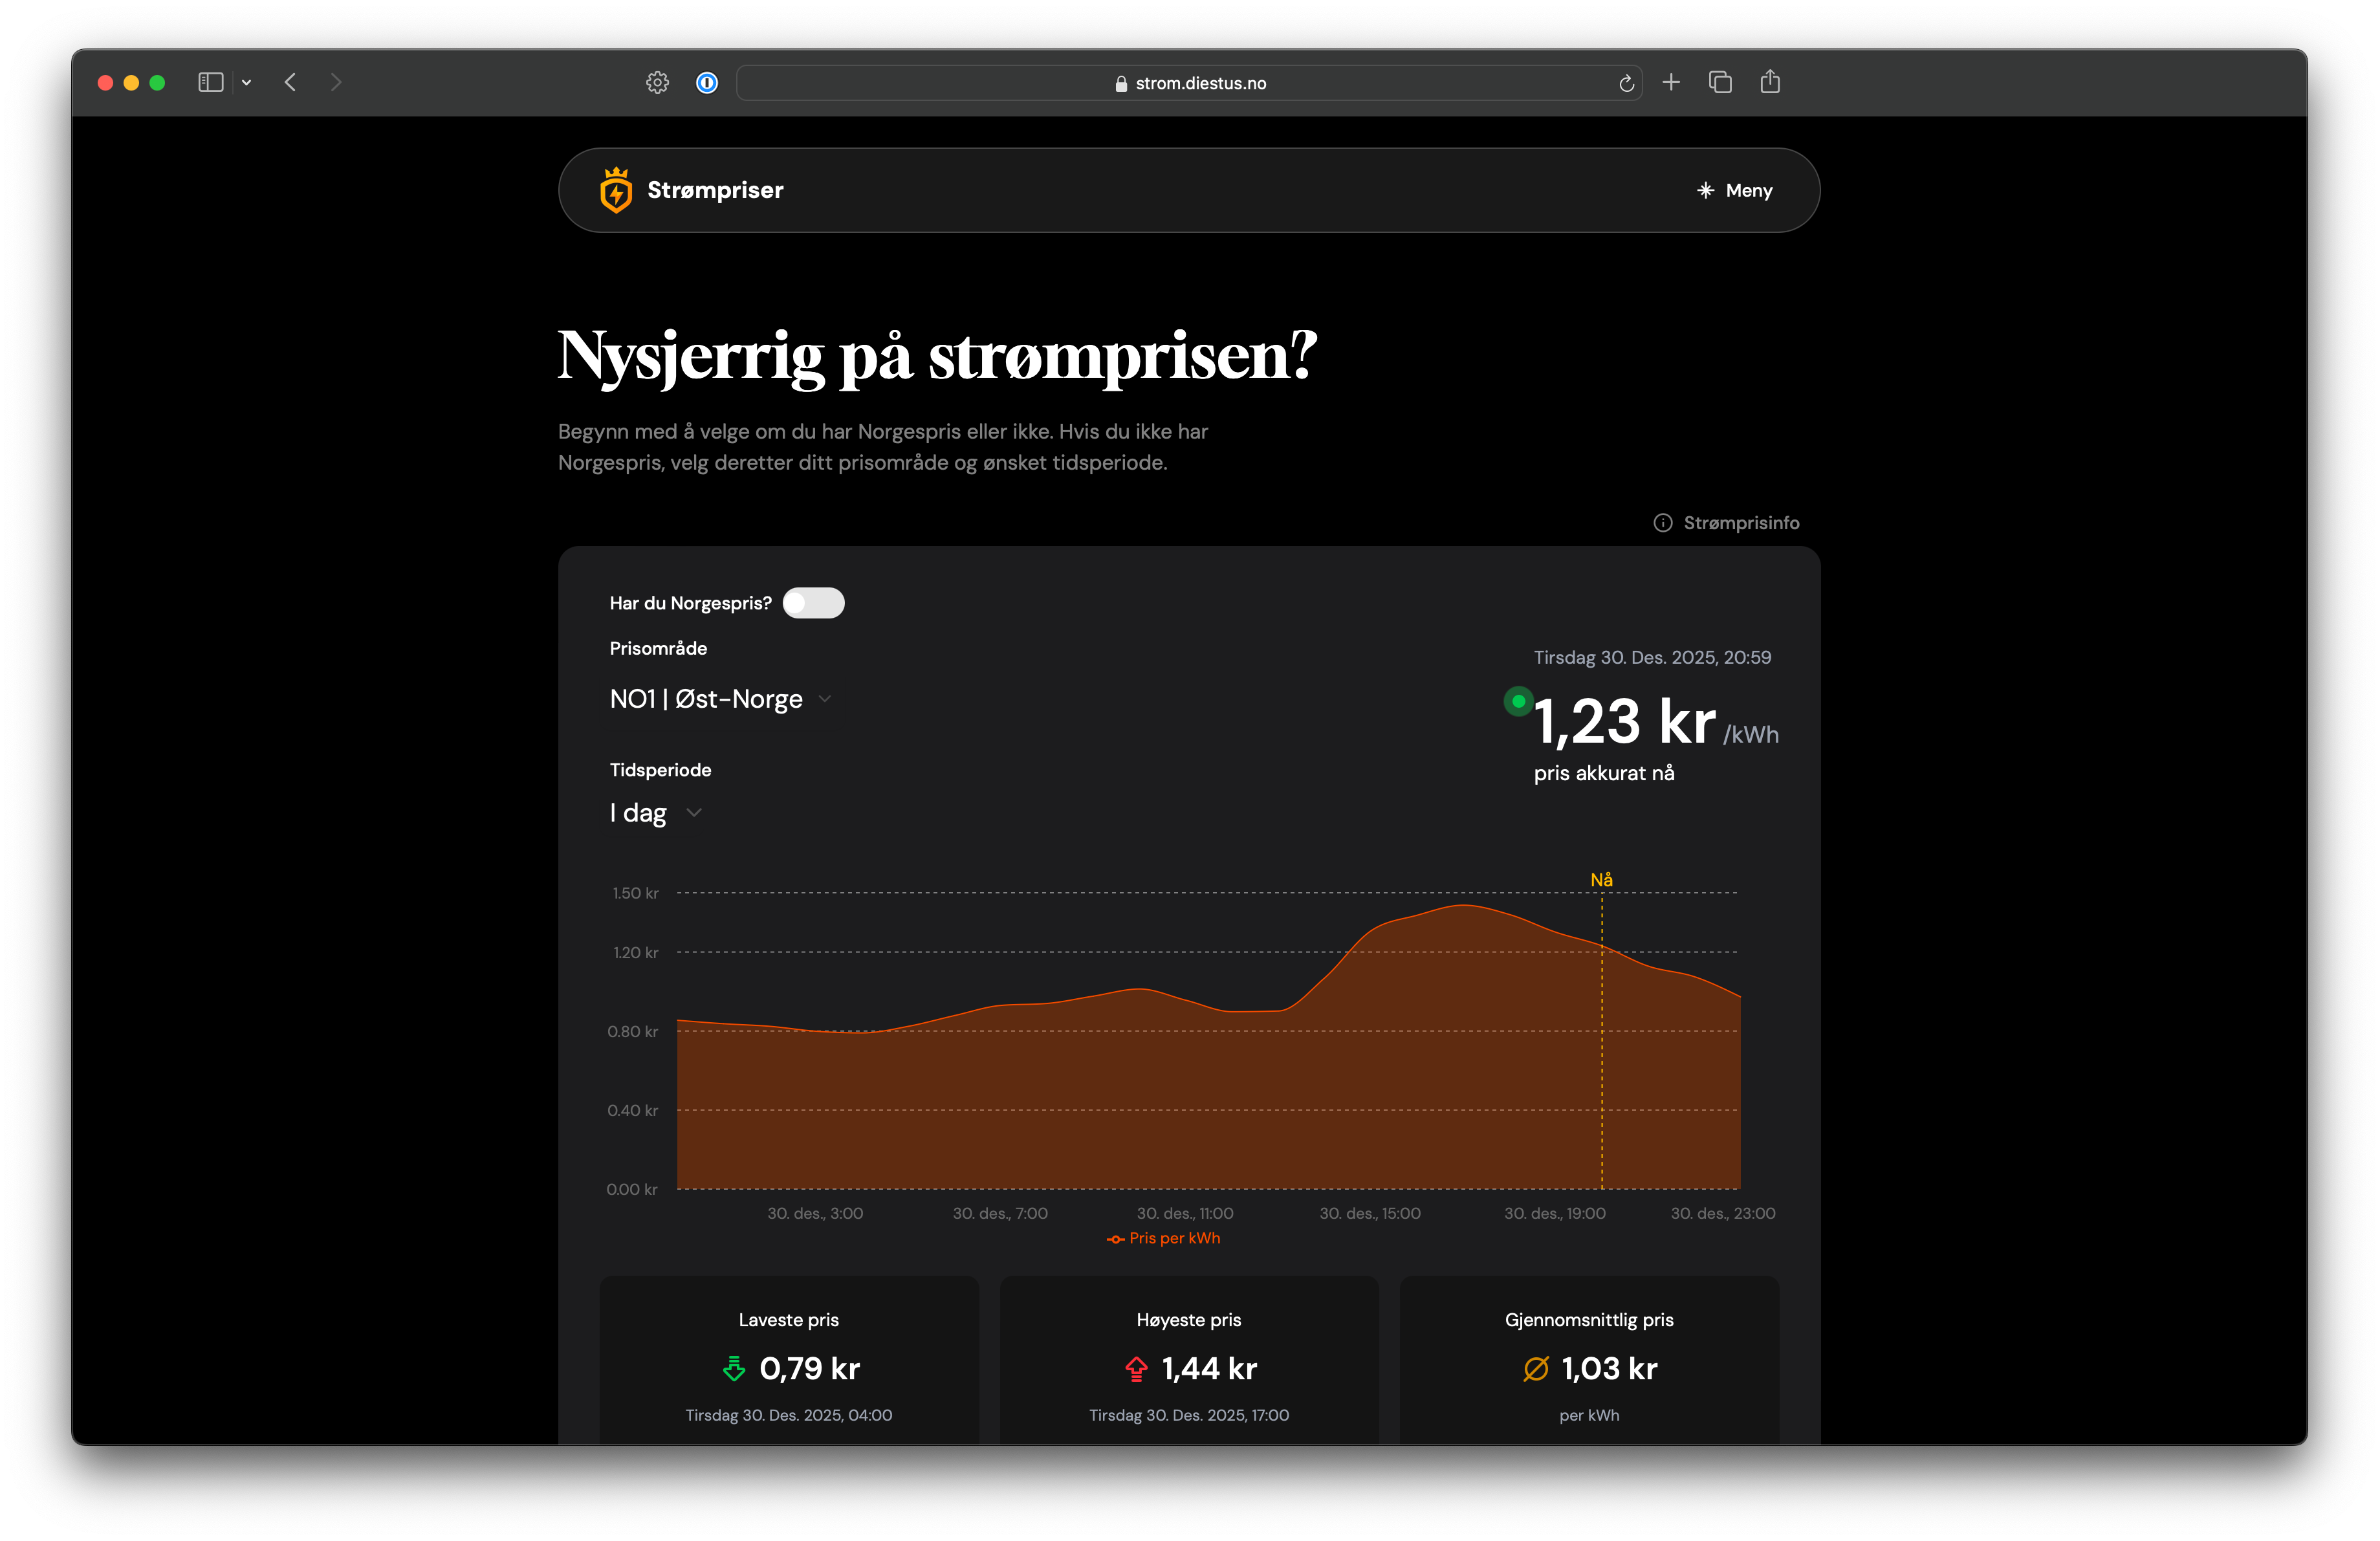2380x1541 pixels.
Task: Open the Prisområde NO1 Øst-Norge dropdown
Action: (x=720, y=699)
